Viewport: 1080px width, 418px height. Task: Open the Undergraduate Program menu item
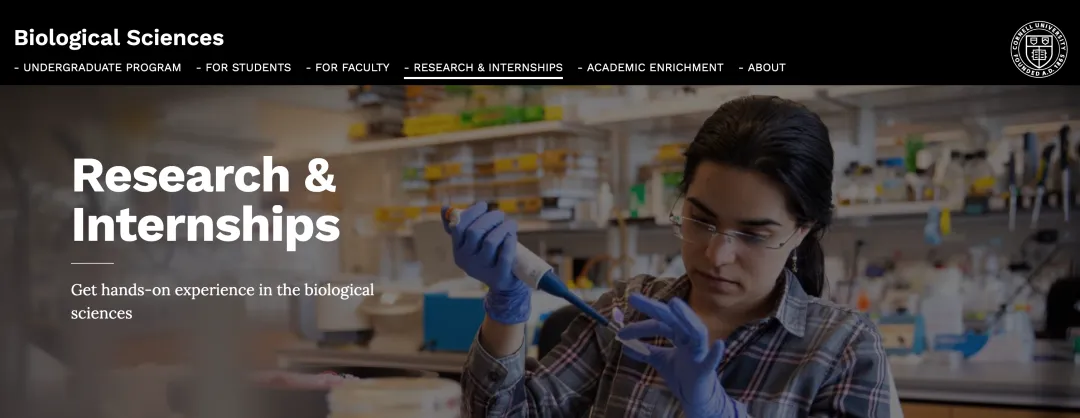[x=102, y=67]
